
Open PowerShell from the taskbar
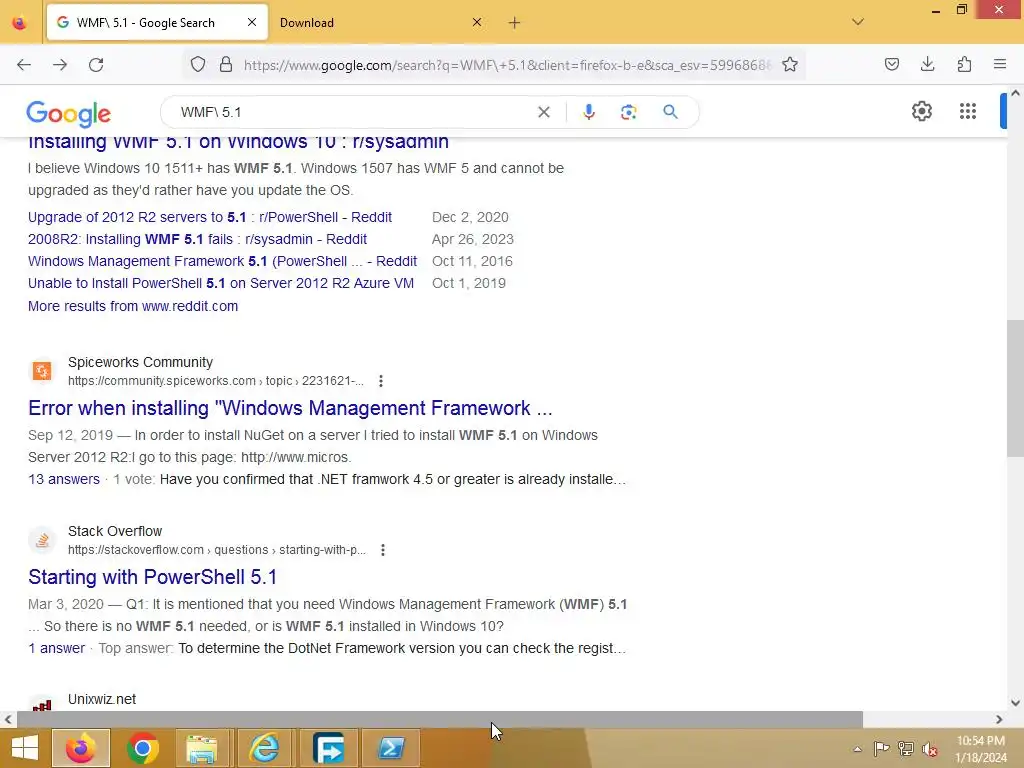391,748
